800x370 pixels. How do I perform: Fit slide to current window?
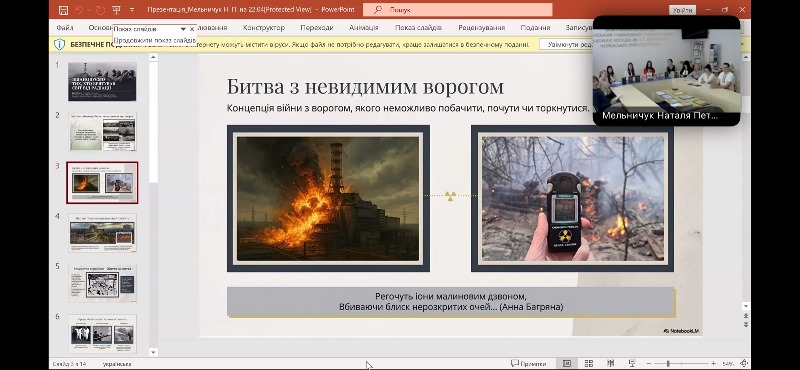pos(744,364)
